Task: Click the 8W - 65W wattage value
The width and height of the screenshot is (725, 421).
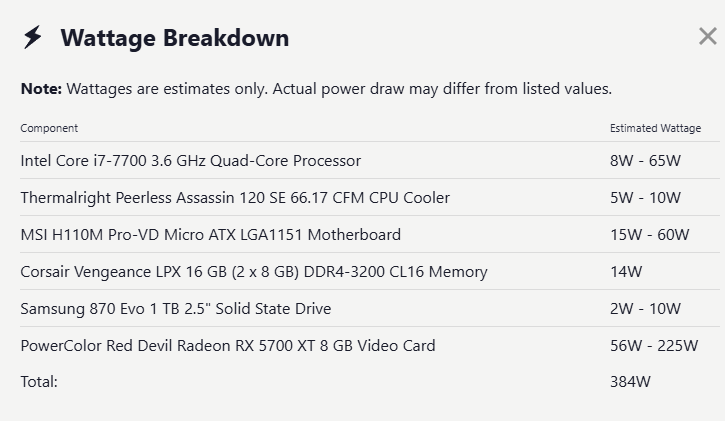Action: (645, 160)
